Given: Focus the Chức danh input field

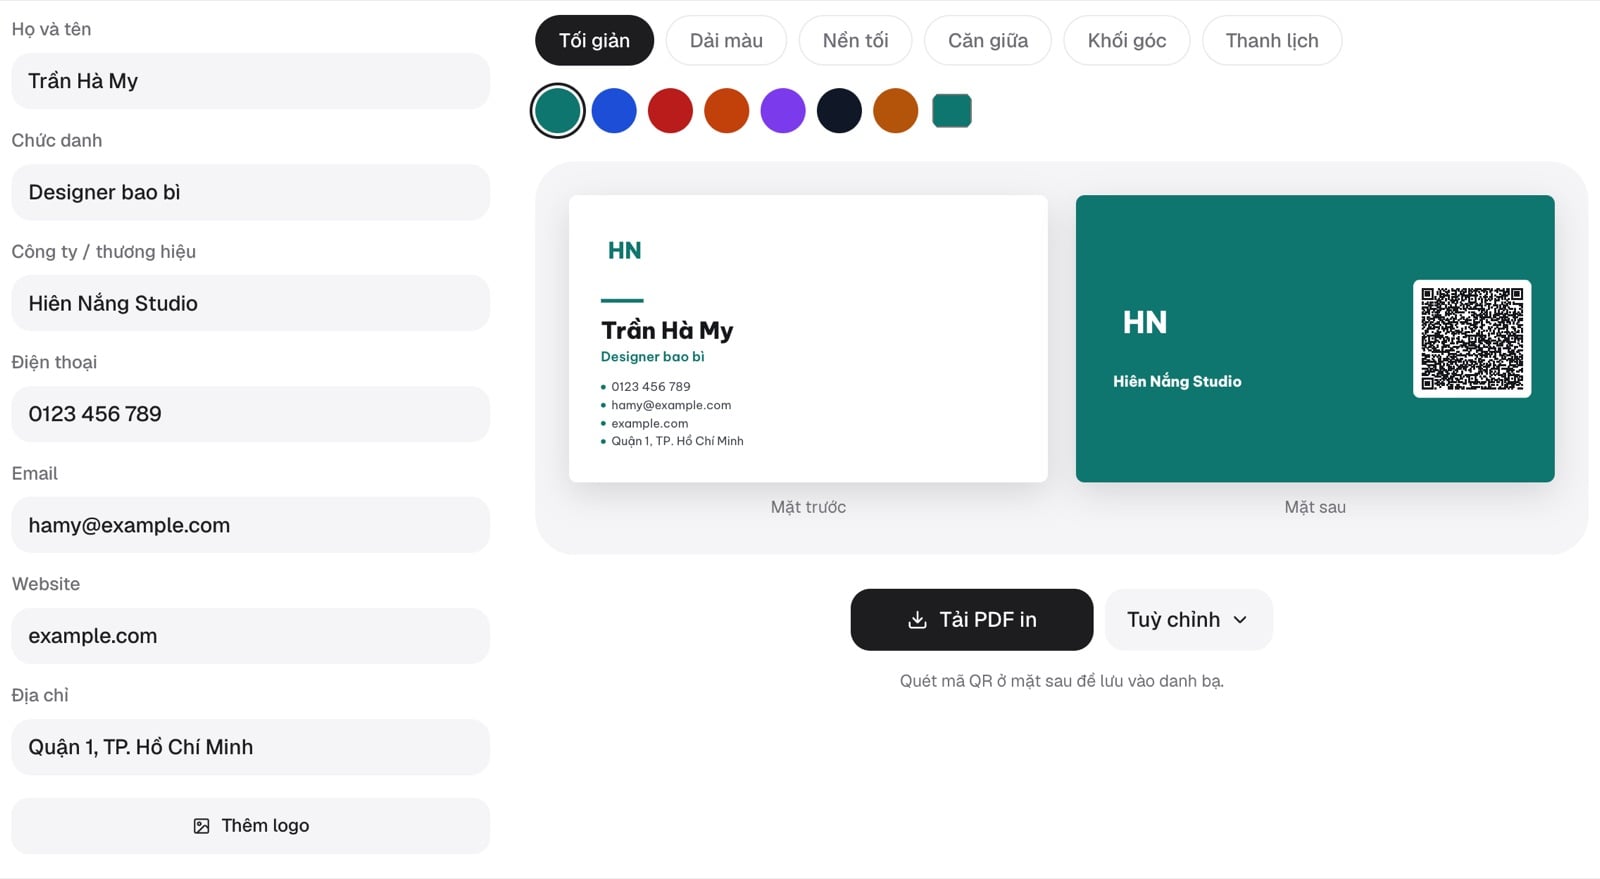Looking at the screenshot, I should 250,192.
